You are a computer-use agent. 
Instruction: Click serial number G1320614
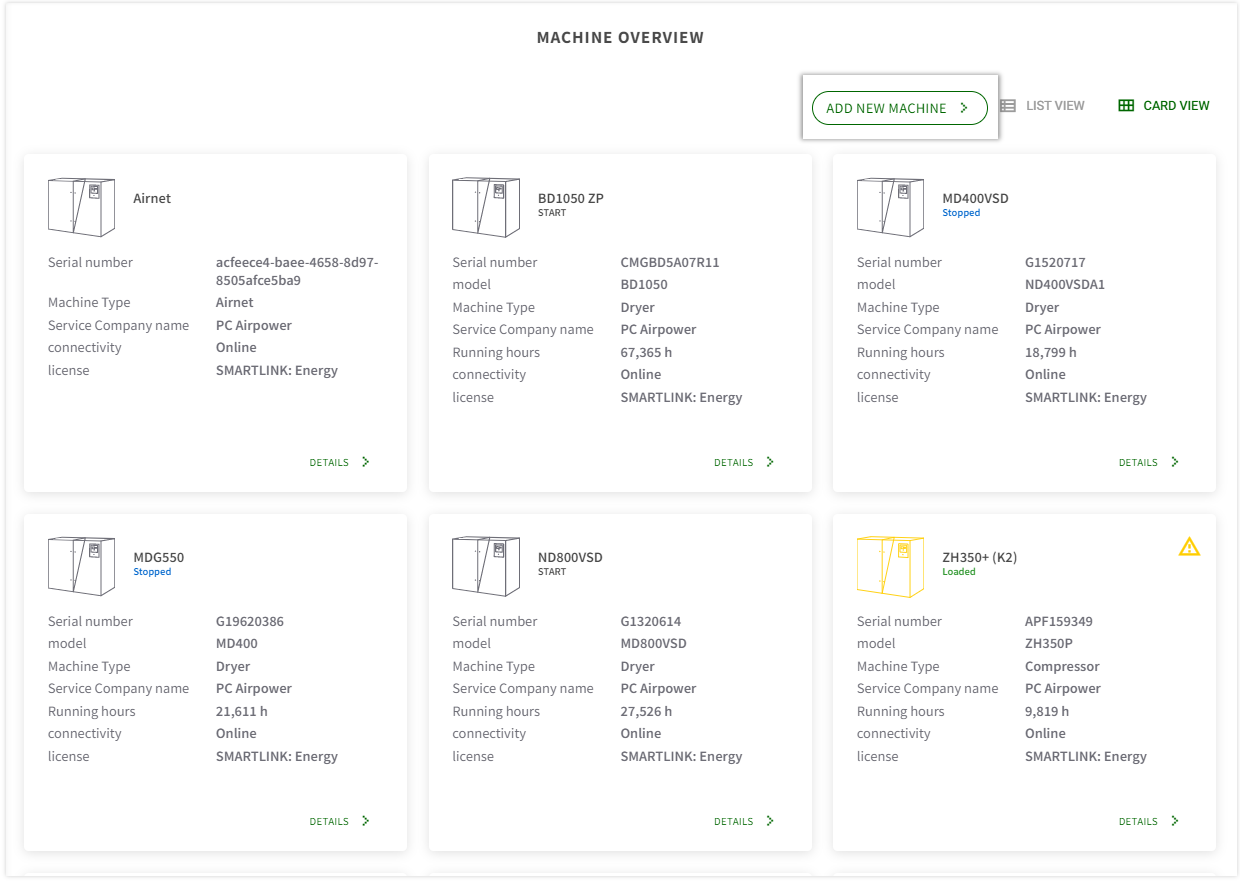coord(651,621)
